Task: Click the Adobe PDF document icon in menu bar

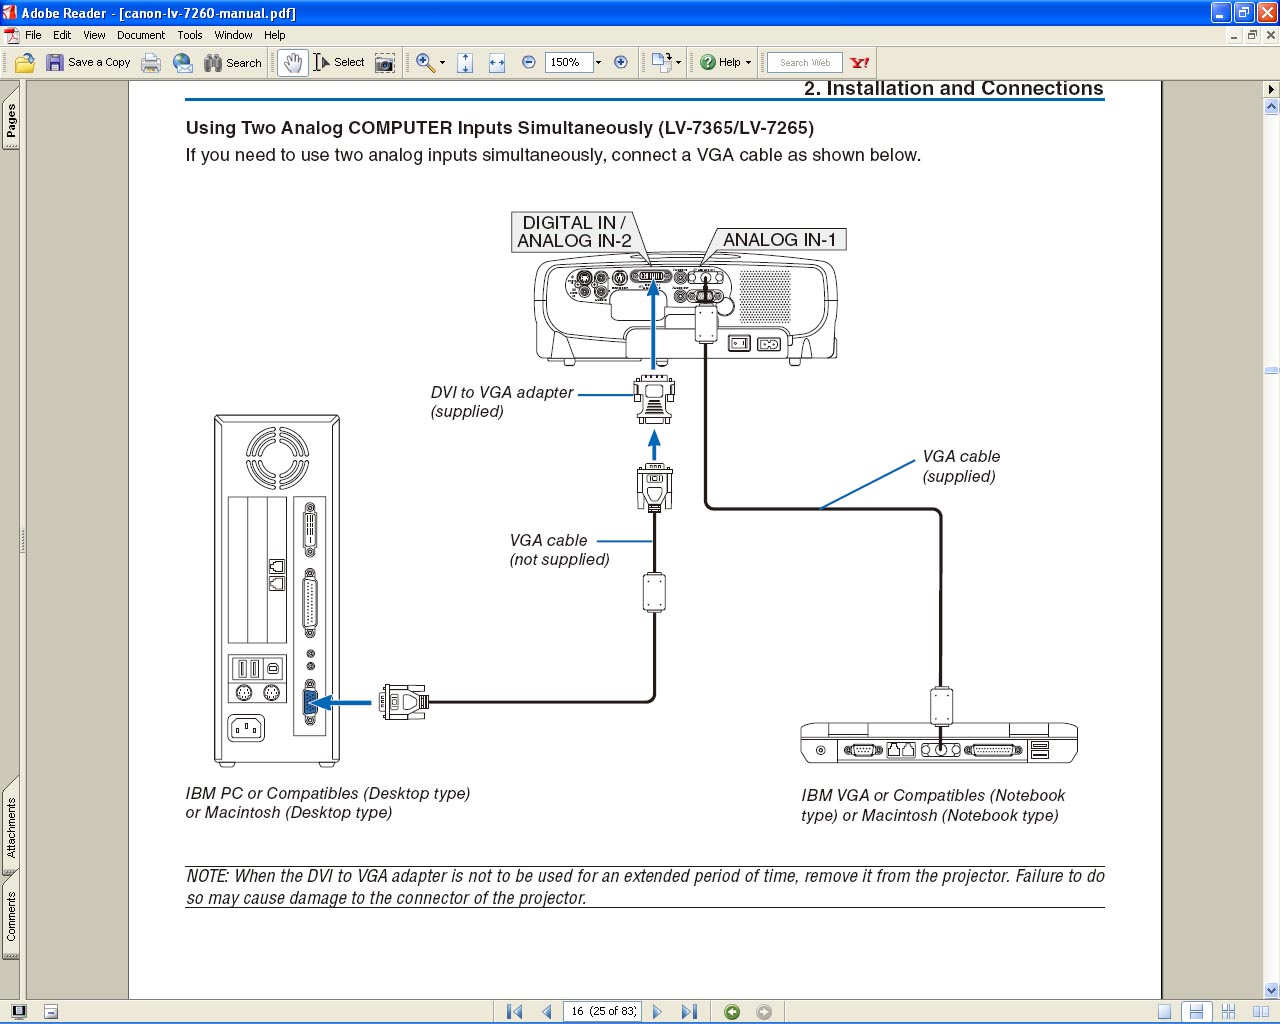Action: coord(11,35)
